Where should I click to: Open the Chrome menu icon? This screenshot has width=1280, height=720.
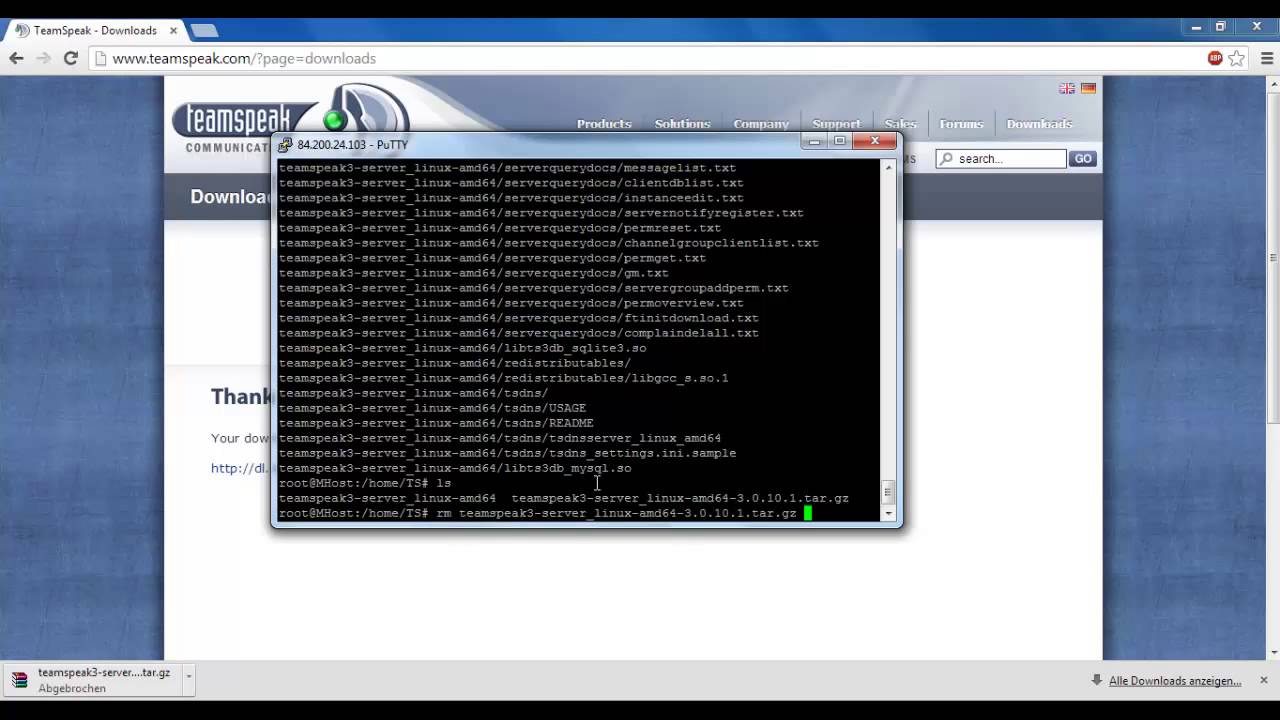pos(1267,58)
